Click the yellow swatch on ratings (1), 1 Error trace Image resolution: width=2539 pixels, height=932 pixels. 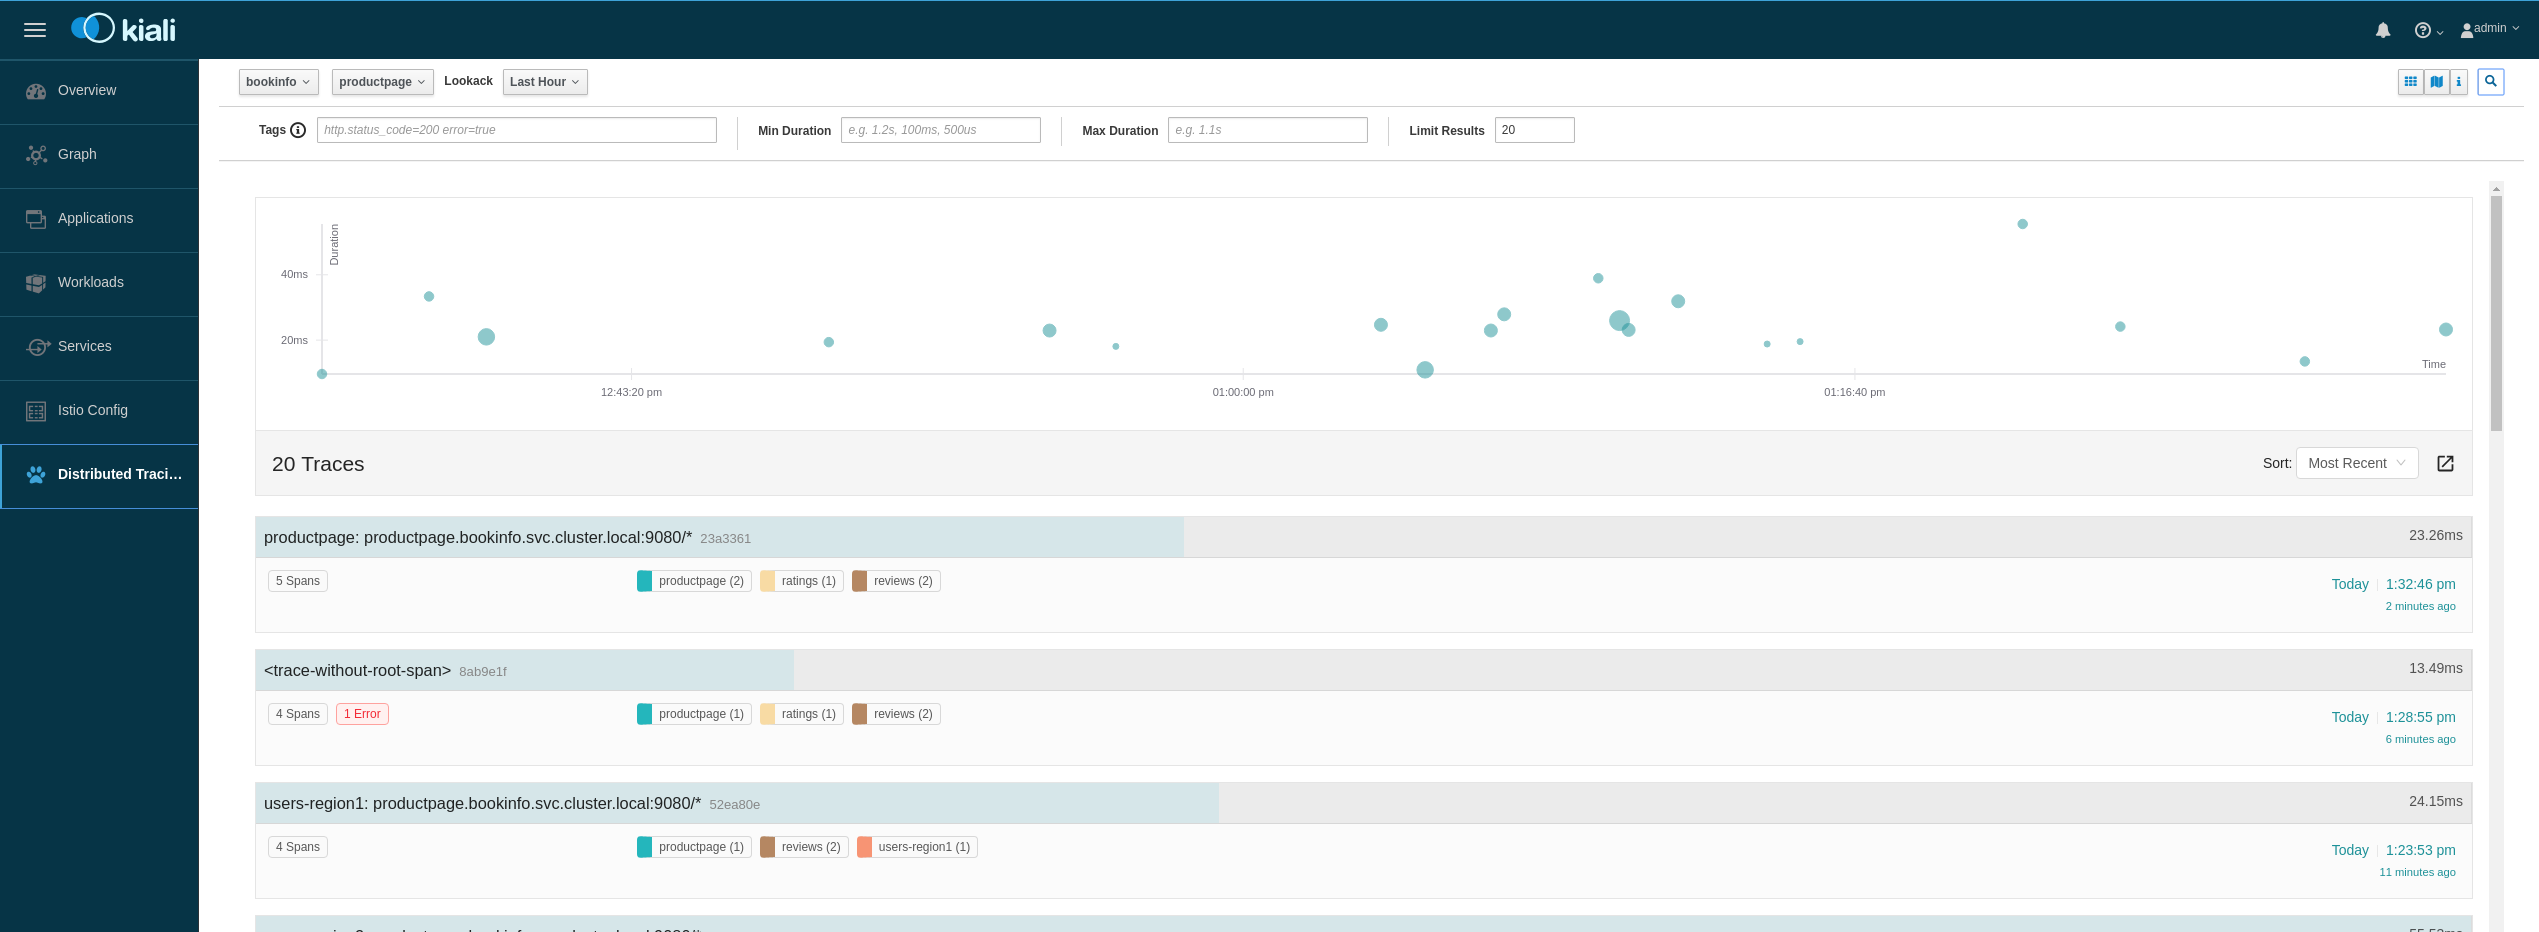[x=767, y=714]
